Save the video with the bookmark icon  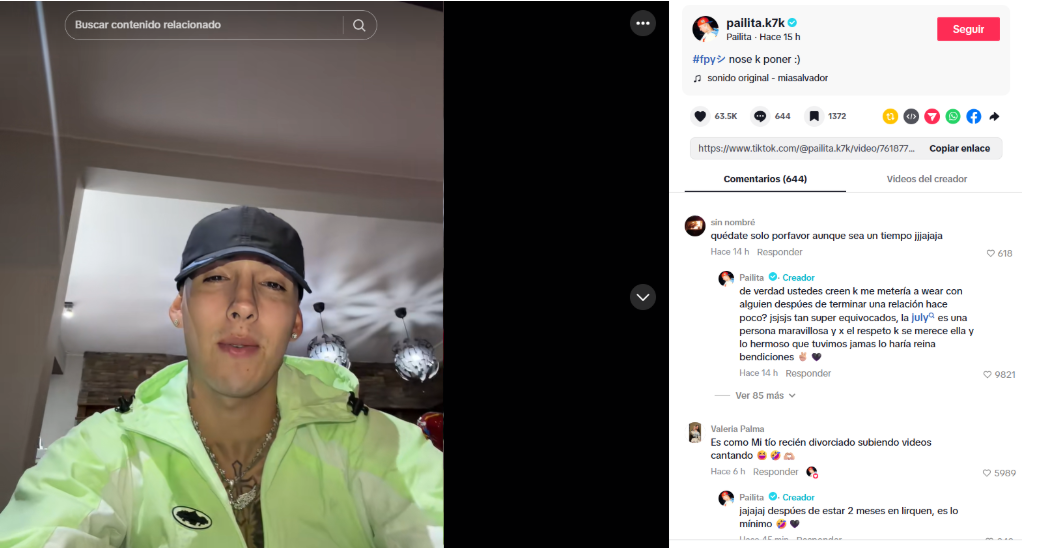point(814,116)
